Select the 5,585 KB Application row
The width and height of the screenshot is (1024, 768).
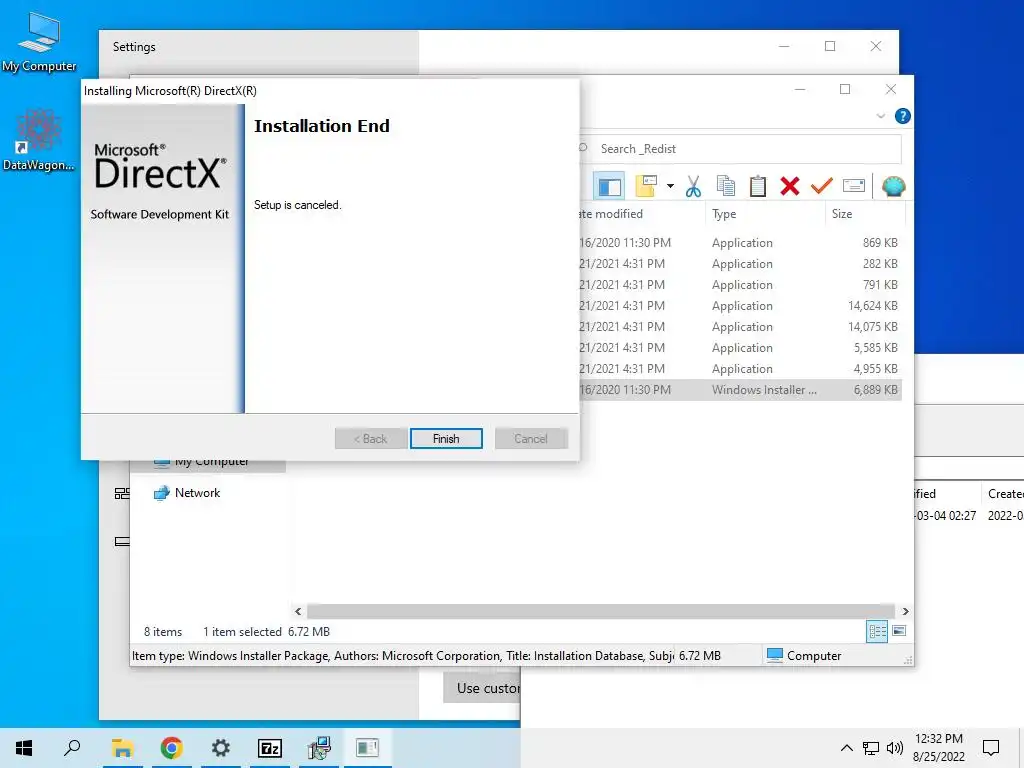pyautogui.click(x=740, y=347)
